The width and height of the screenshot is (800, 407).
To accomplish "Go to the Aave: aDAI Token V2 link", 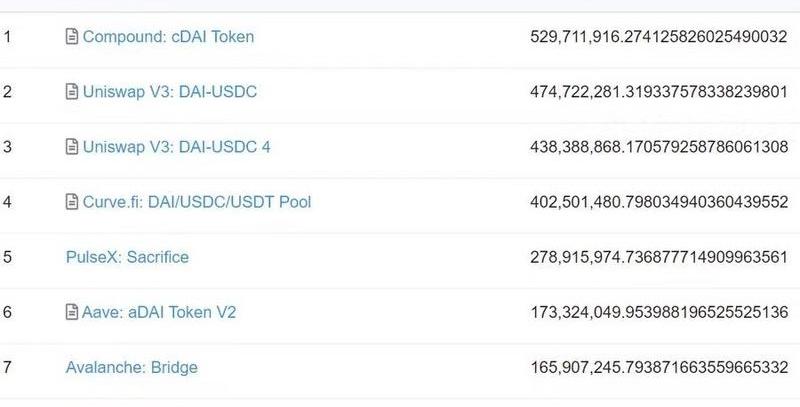I will (x=159, y=312).
